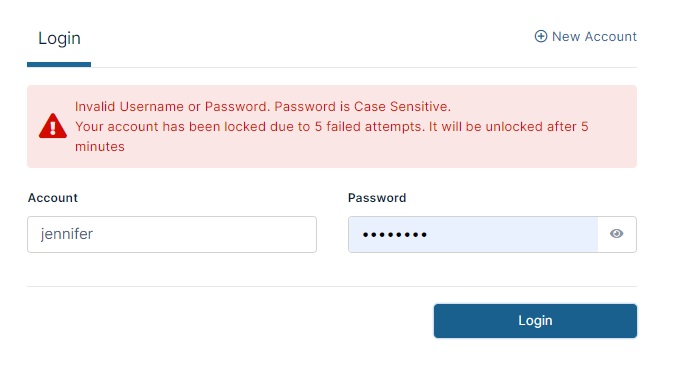Click the plus circle icon beside New Account
The height and width of the screenshot is (378, 680).
(540, 36)
